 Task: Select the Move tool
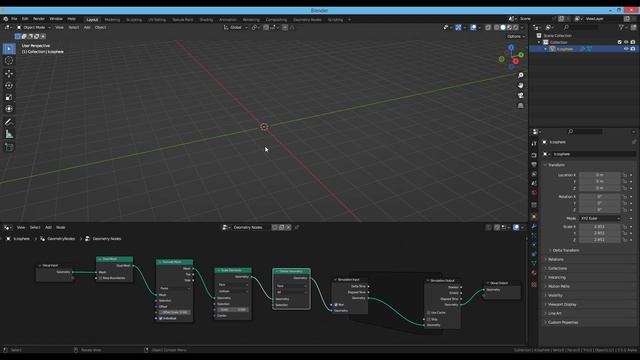click(9, 74)
